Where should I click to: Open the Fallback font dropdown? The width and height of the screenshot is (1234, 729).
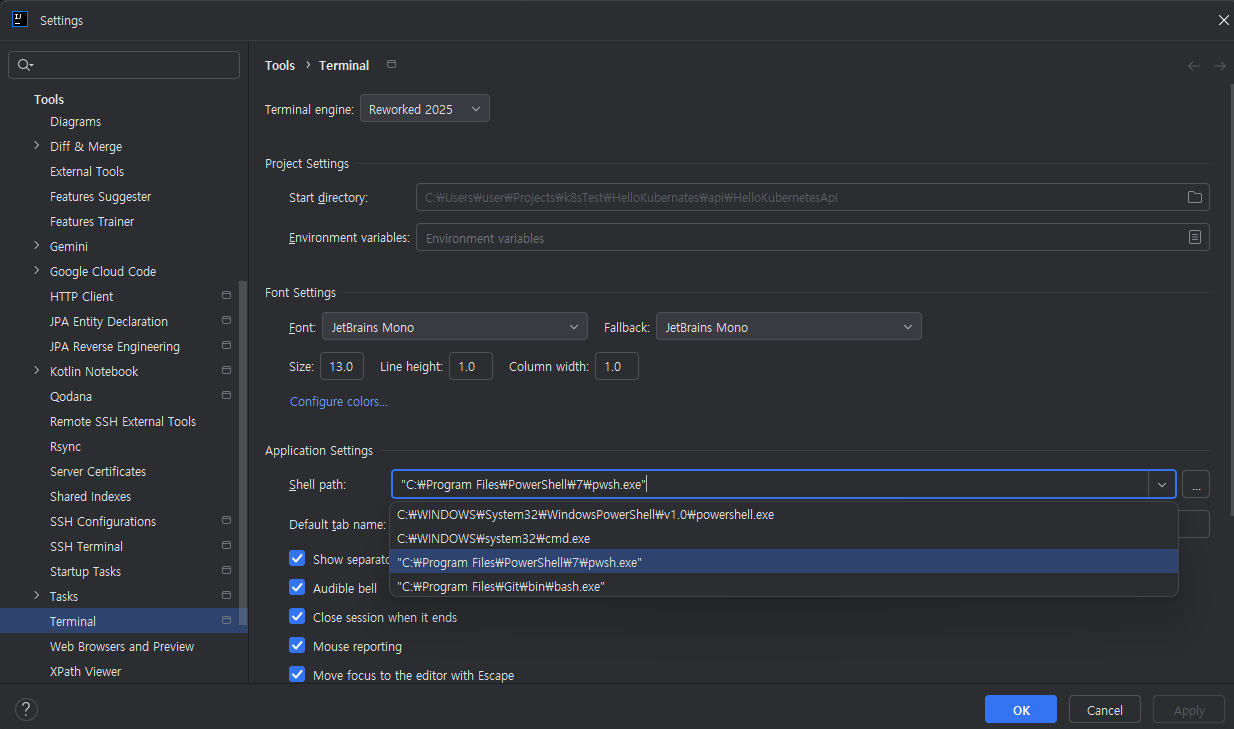coord(789,327)
